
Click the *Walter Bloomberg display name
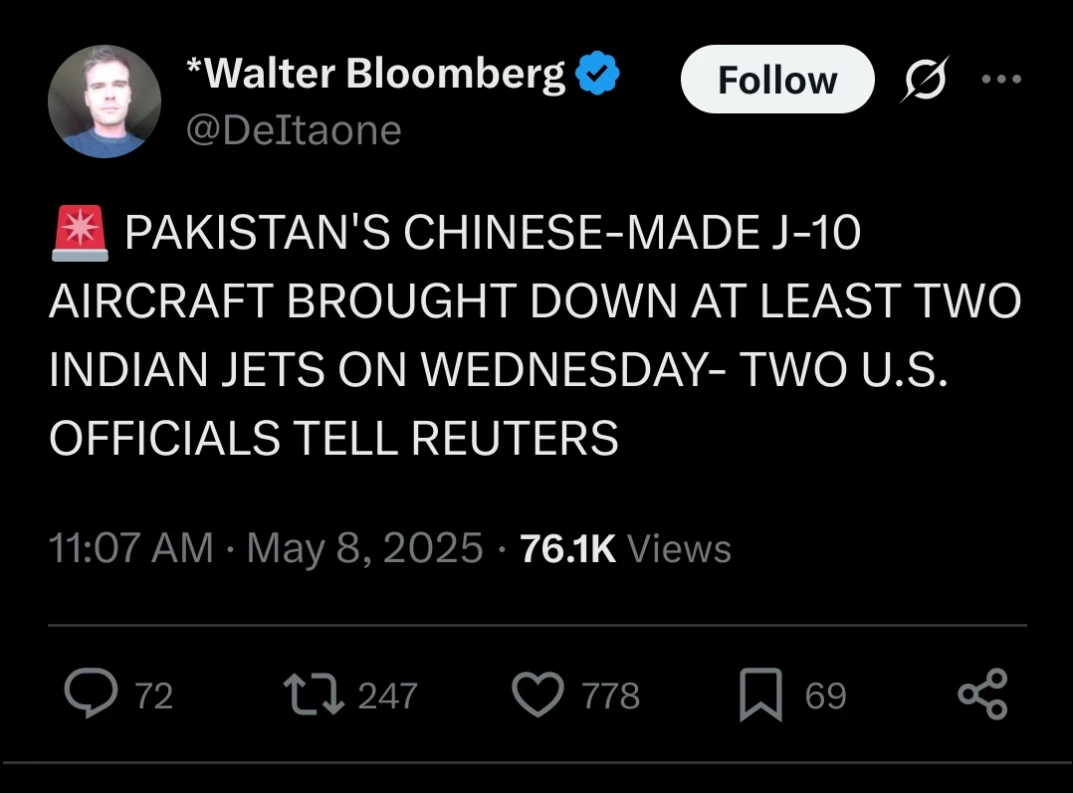(x=375, y=75)
